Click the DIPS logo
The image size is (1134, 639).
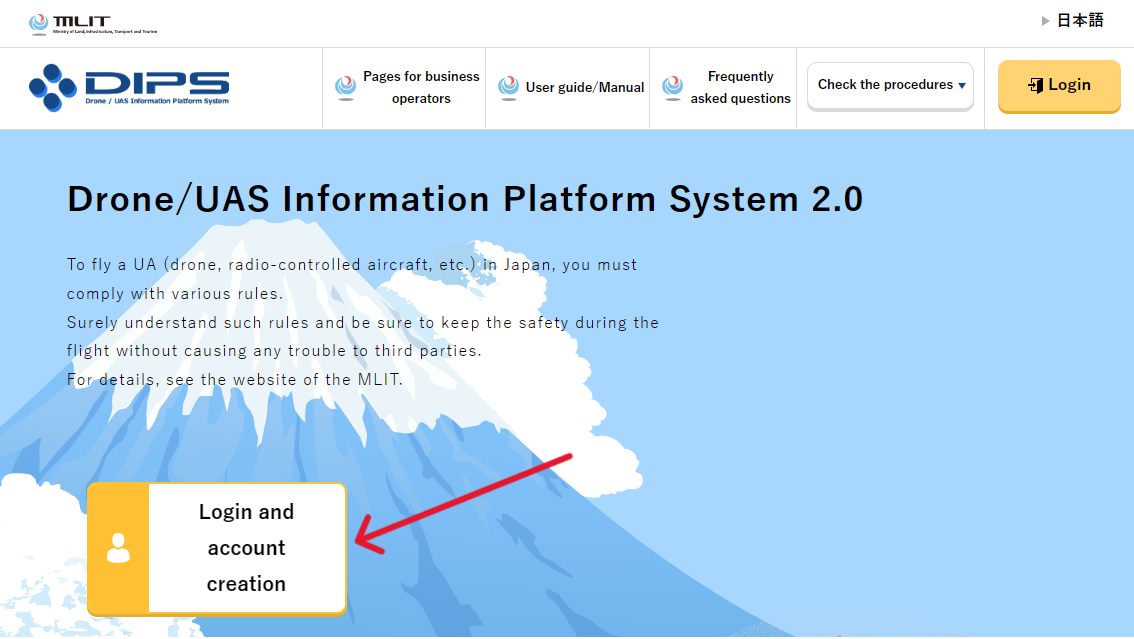click(x=129, y=88)
